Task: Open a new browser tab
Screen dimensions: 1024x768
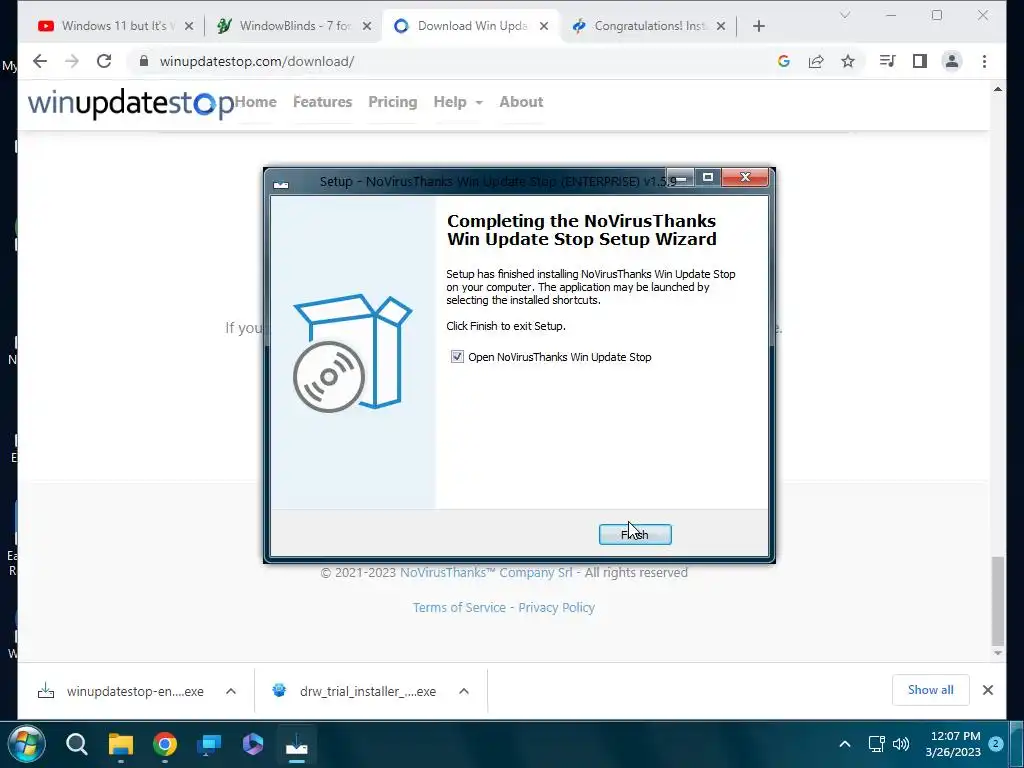Action: coord(758,26)
